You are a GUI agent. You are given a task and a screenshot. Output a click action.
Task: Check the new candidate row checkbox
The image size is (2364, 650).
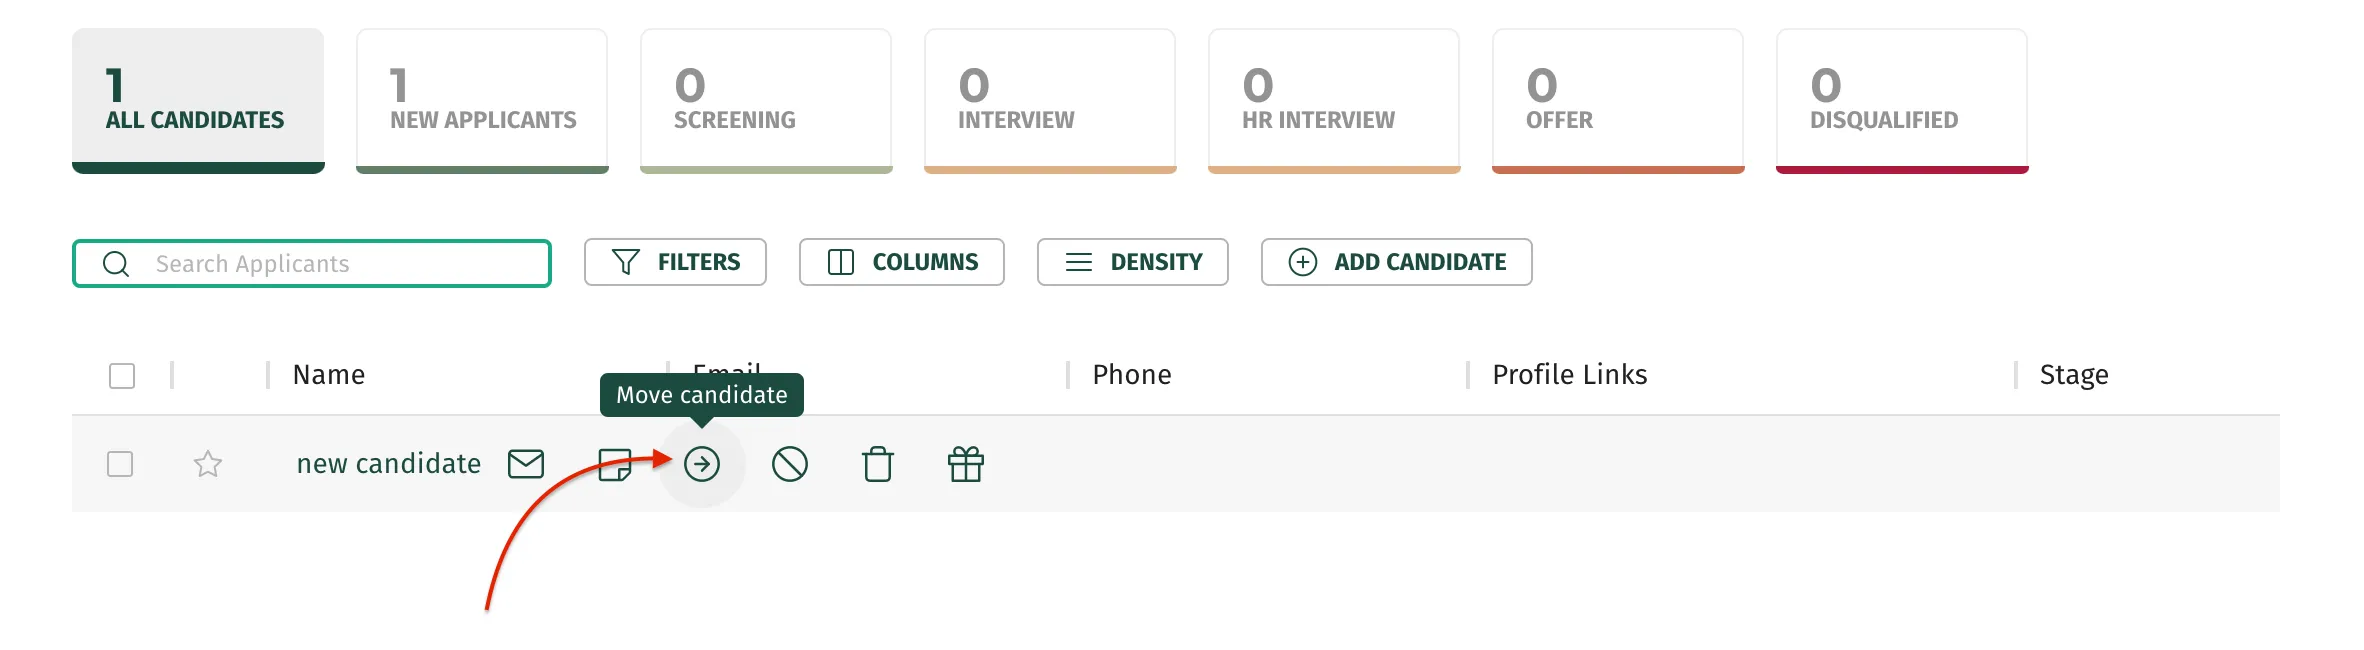120,464
